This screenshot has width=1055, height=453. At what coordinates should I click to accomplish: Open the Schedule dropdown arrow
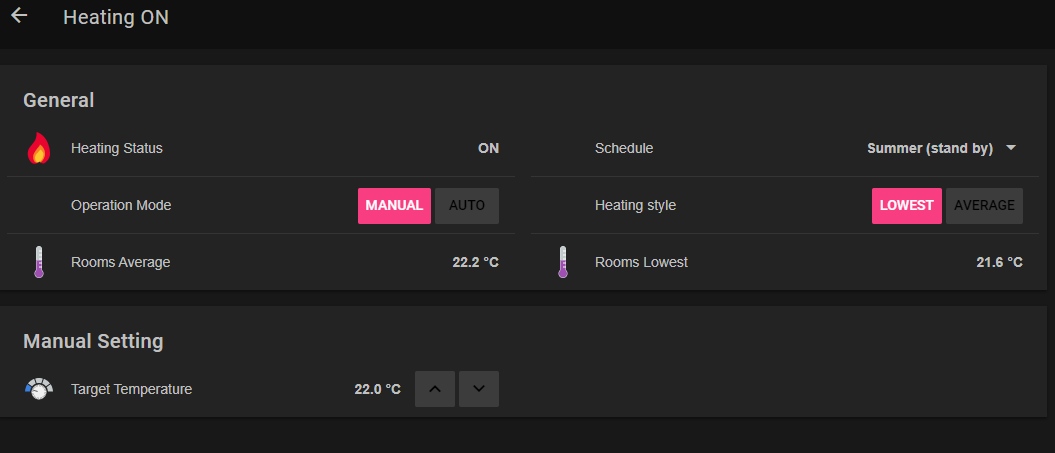pyautogui.click(x=1011, y=148)
